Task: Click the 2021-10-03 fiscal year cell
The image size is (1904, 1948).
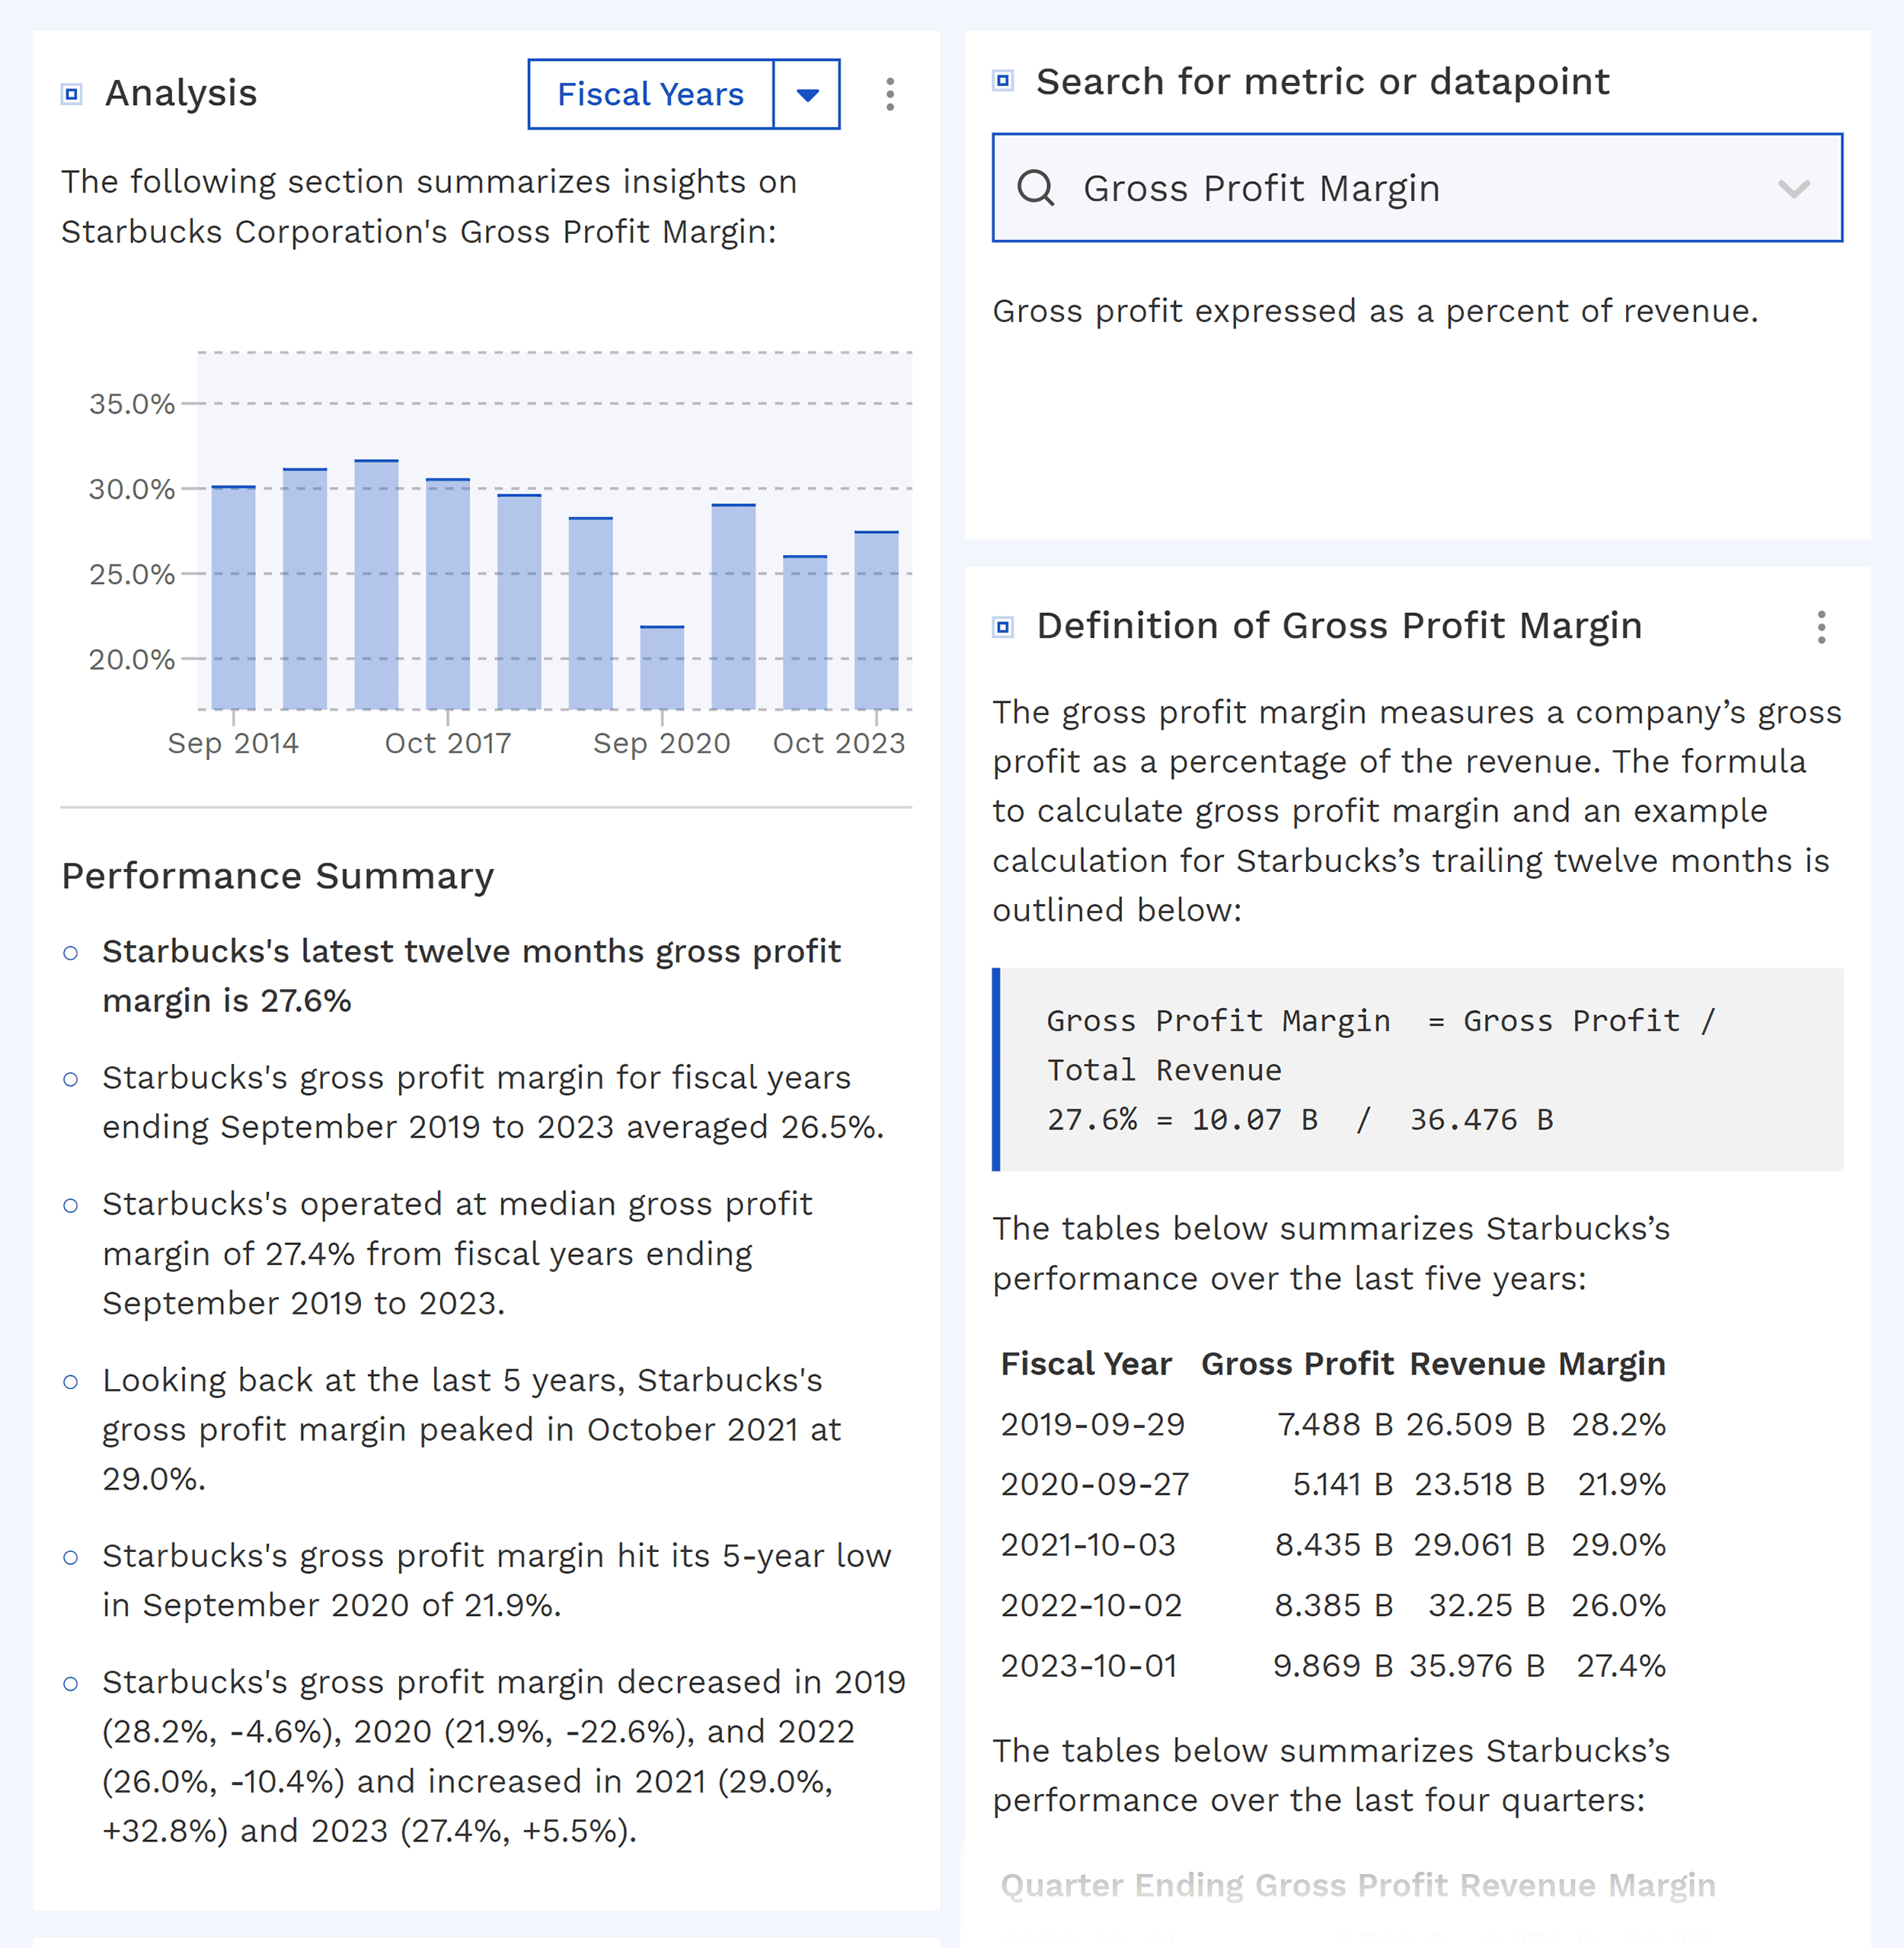Action: pos(1088,1545)
